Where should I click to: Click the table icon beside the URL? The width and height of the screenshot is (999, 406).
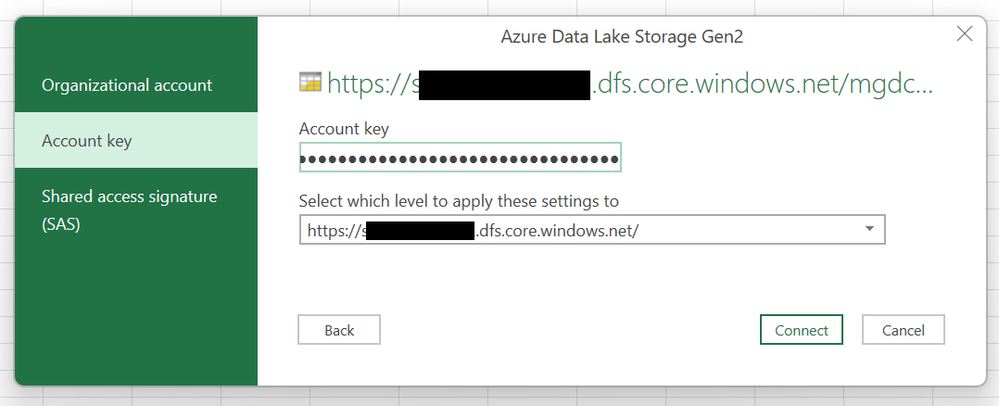point(310,85)
